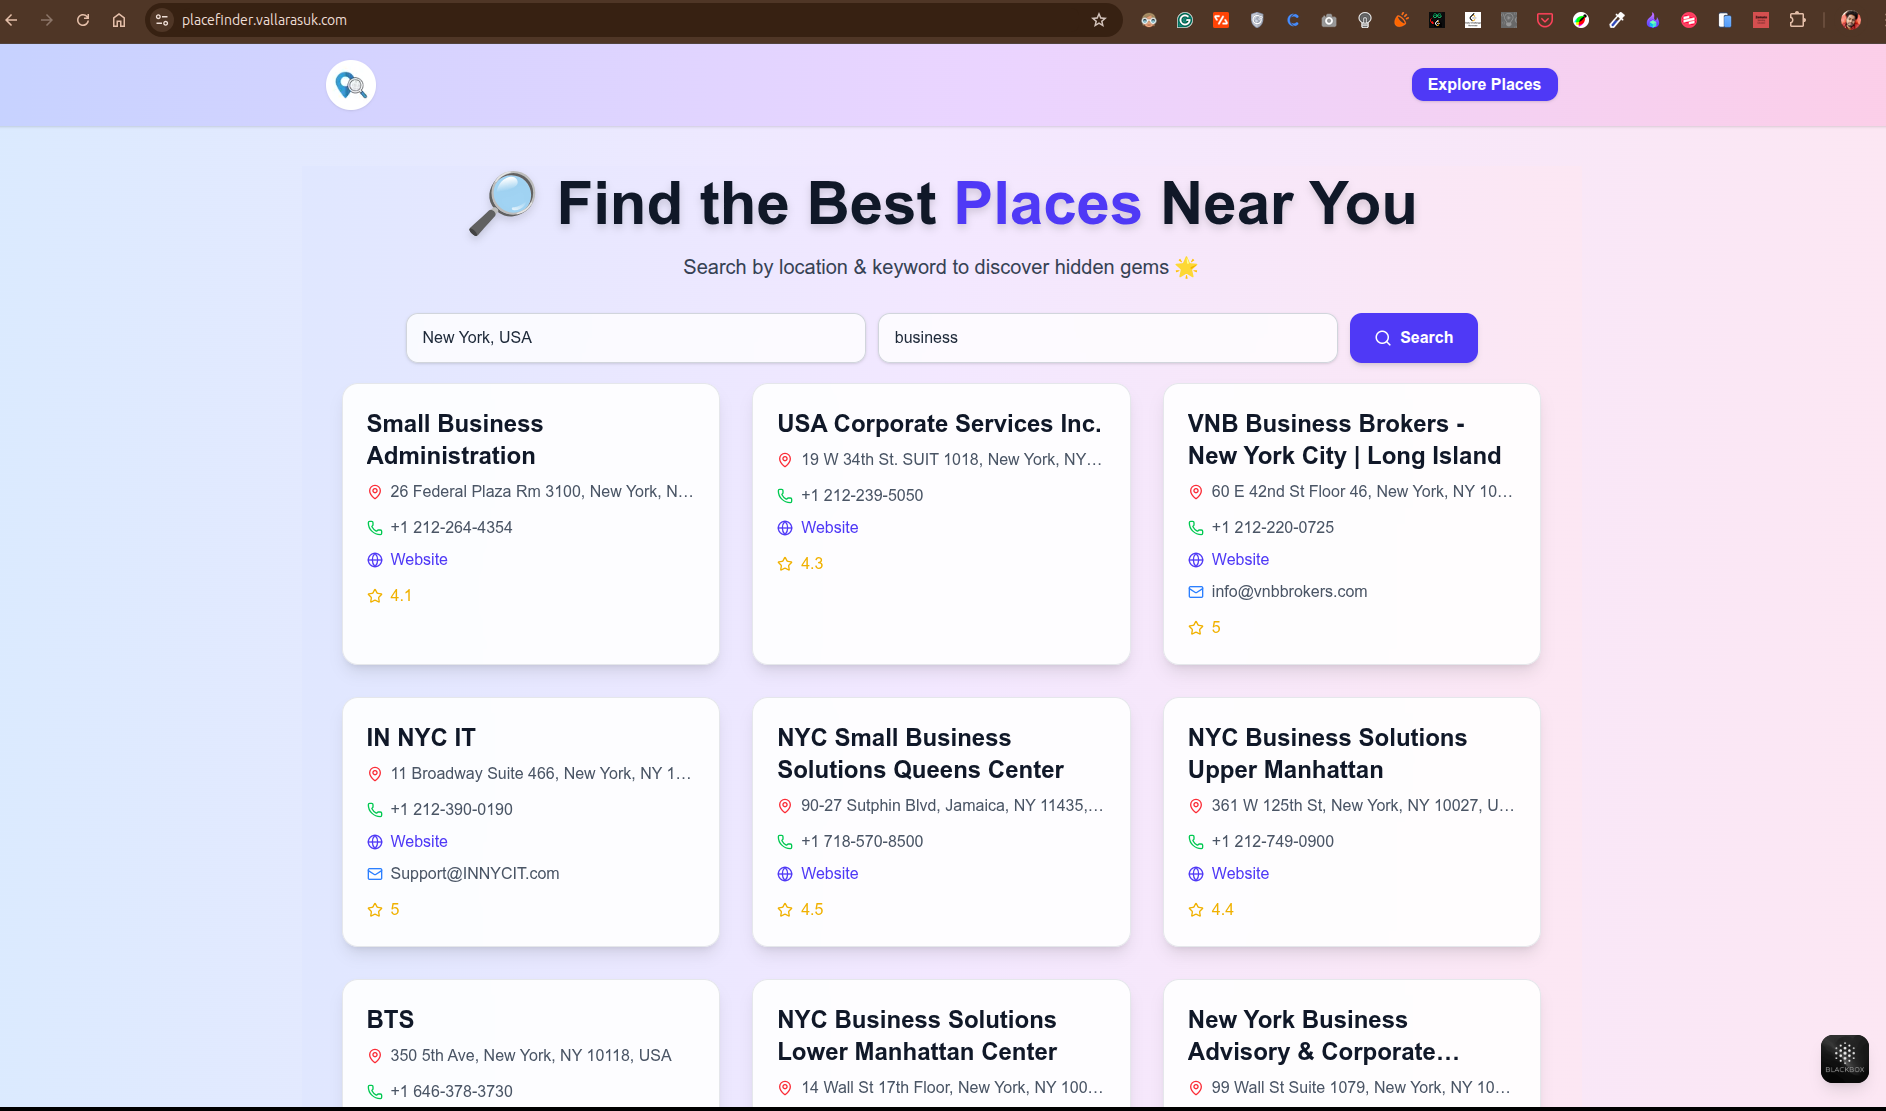Viewport: 1886px width, 1111px height.
Task: Click the mail icon beside info@vnbbrokers.com
Action: [x=1196, y=592]
